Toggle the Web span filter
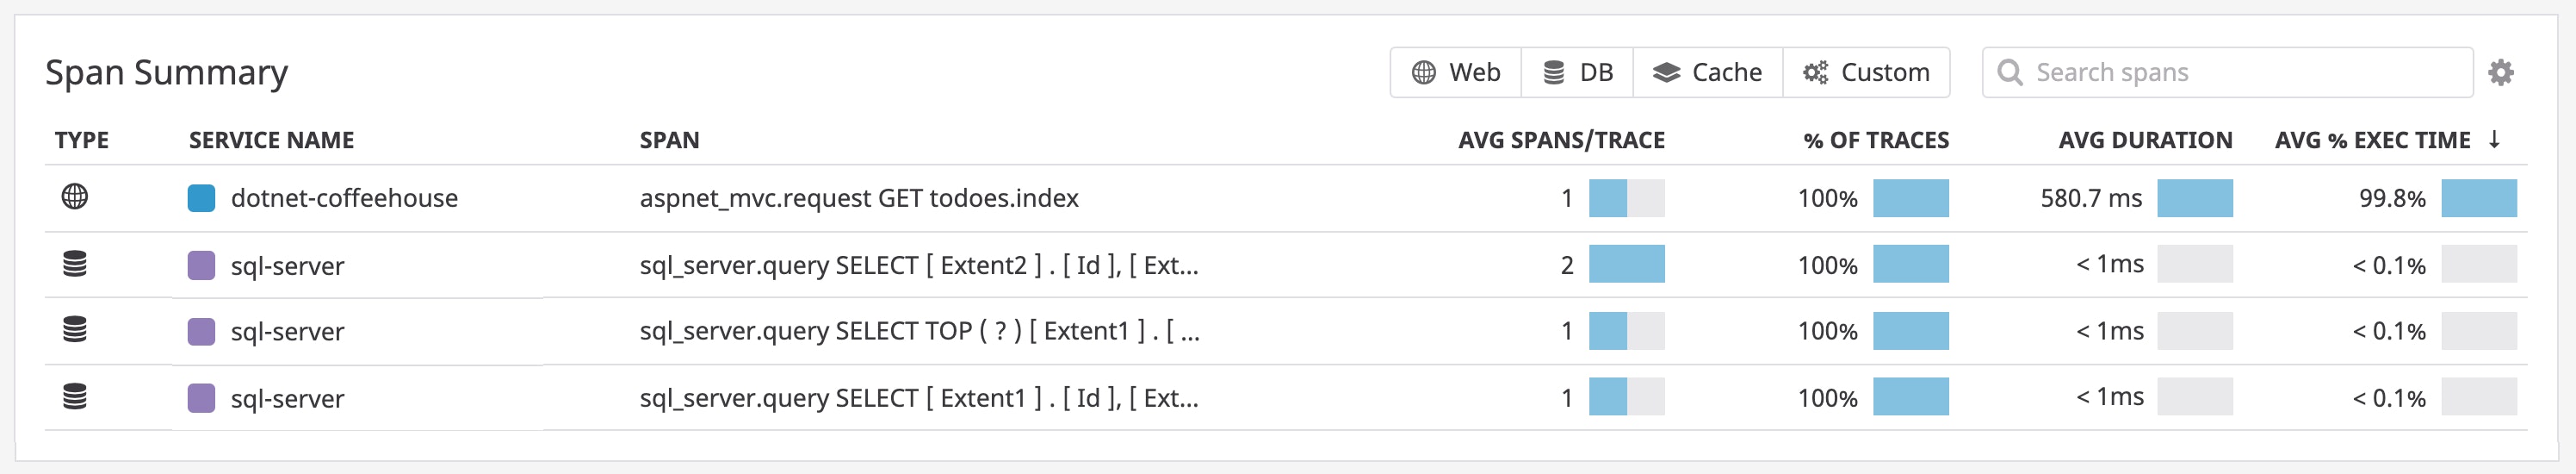 pyautogui.click(x=1456, y=72)
